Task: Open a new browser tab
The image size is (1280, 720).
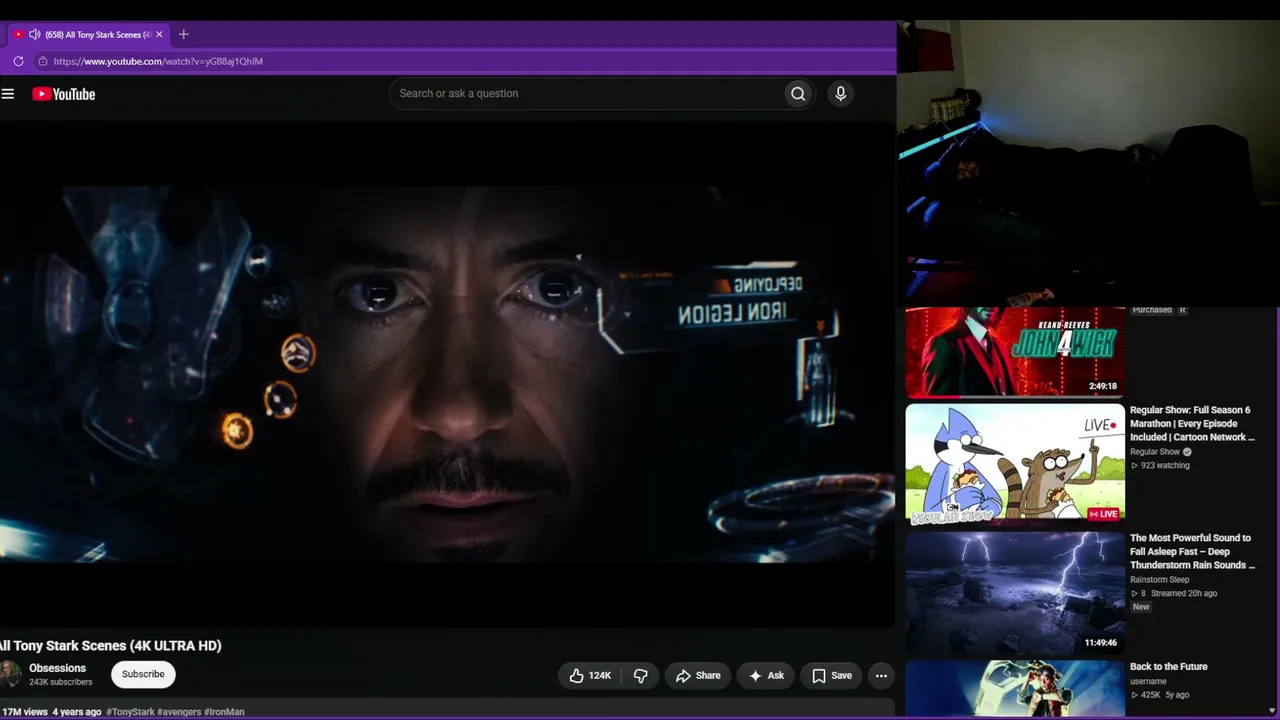Action: tap(183, 34)
